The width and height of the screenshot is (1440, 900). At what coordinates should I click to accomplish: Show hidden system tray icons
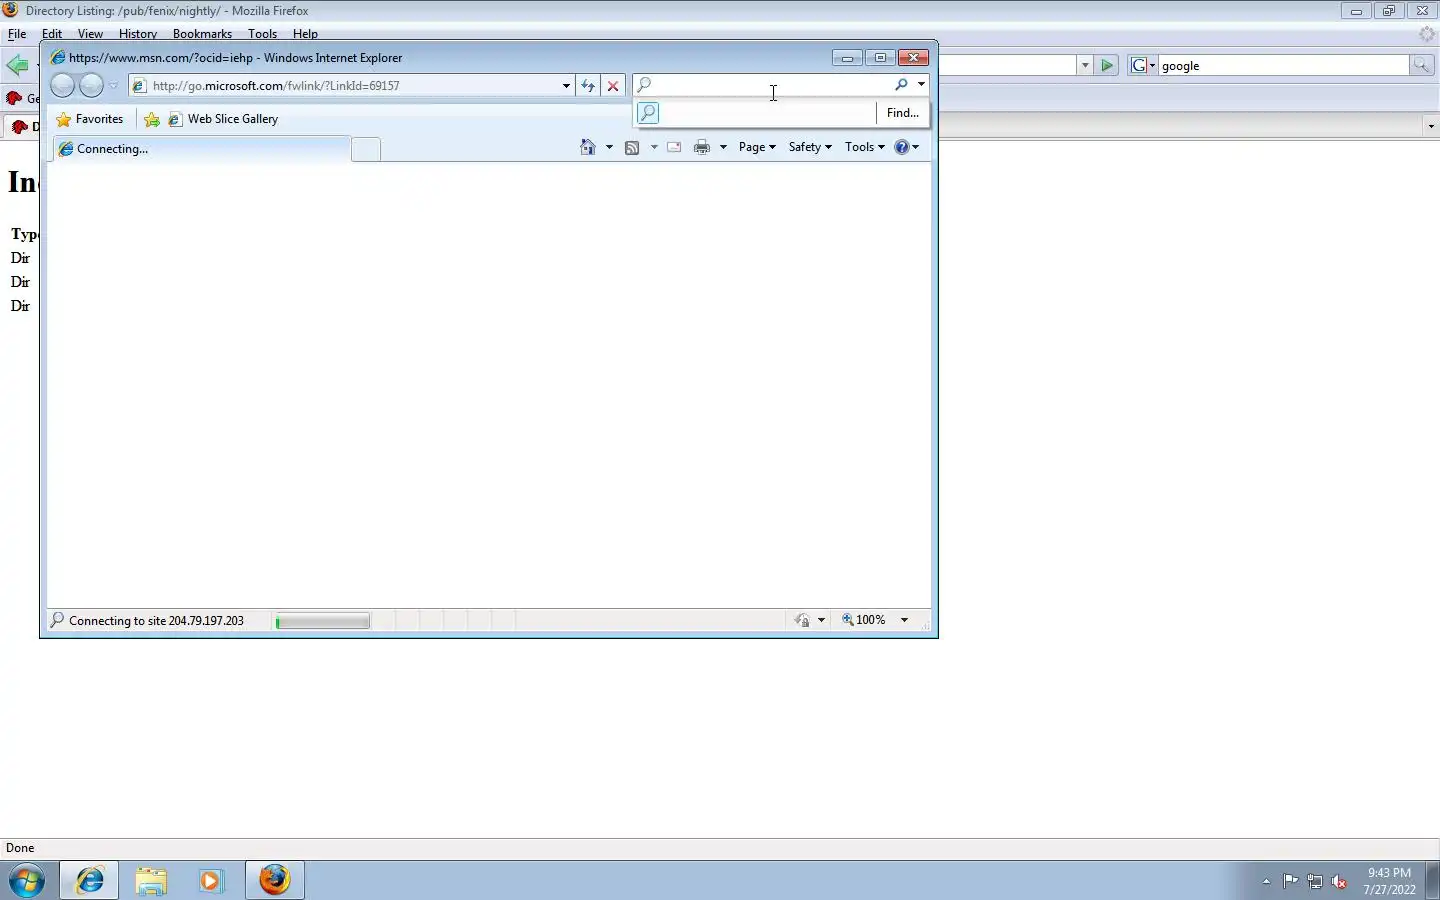pos(1266,881)
